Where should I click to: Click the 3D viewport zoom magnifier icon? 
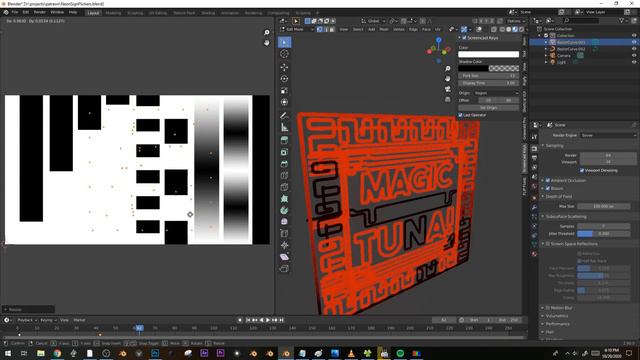pyautogui.click(x=448, y=69)
